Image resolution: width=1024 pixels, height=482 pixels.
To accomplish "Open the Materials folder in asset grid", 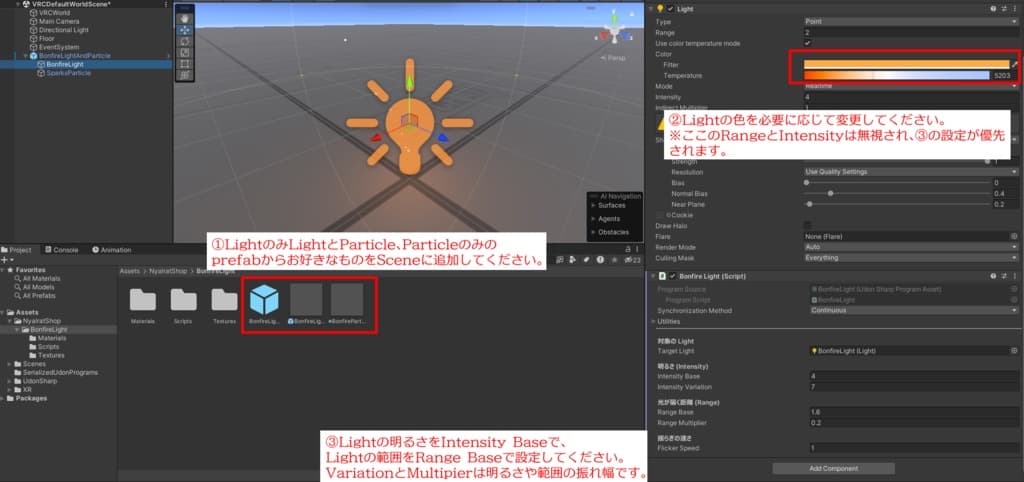I will coord(143,301).
